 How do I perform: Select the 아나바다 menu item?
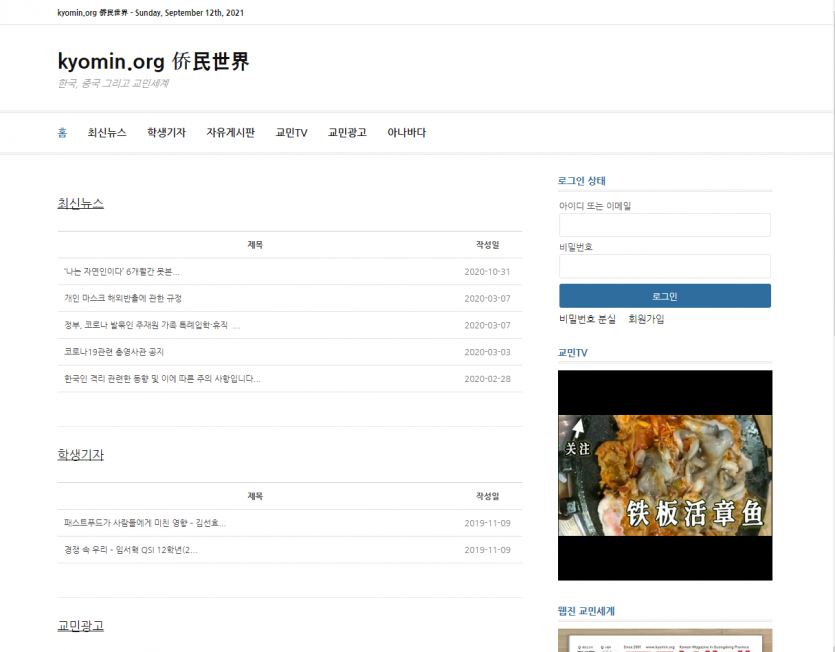pos(406,132)
